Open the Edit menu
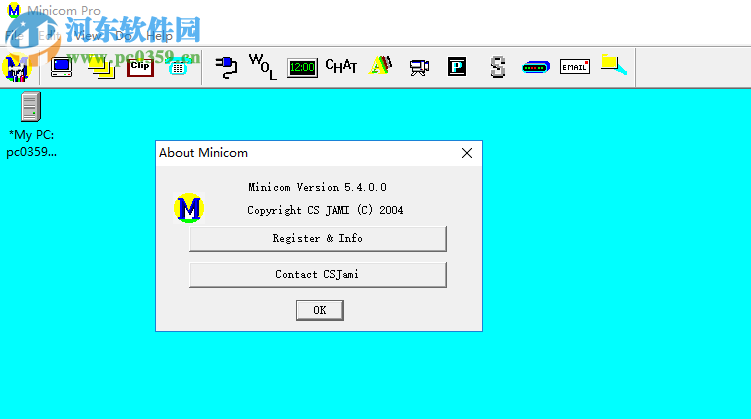Screen dimensions: 751x419 [48, 36]
